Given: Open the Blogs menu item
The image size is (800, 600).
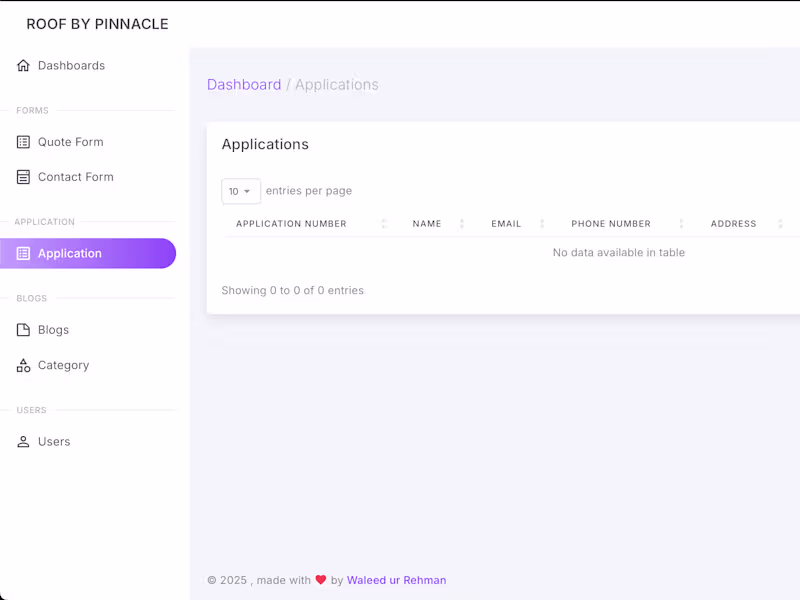Looking at the screenshot, I should click(x=54, y=330).
